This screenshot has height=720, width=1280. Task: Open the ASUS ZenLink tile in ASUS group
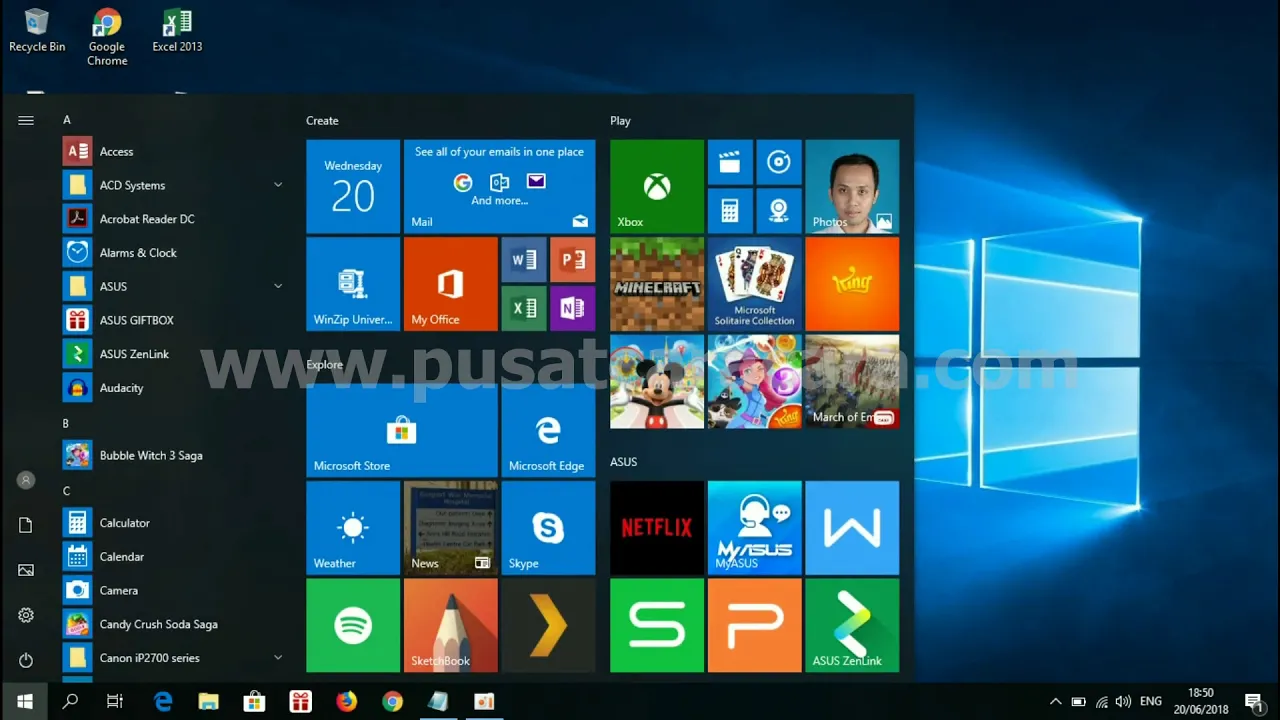point(852,625)
